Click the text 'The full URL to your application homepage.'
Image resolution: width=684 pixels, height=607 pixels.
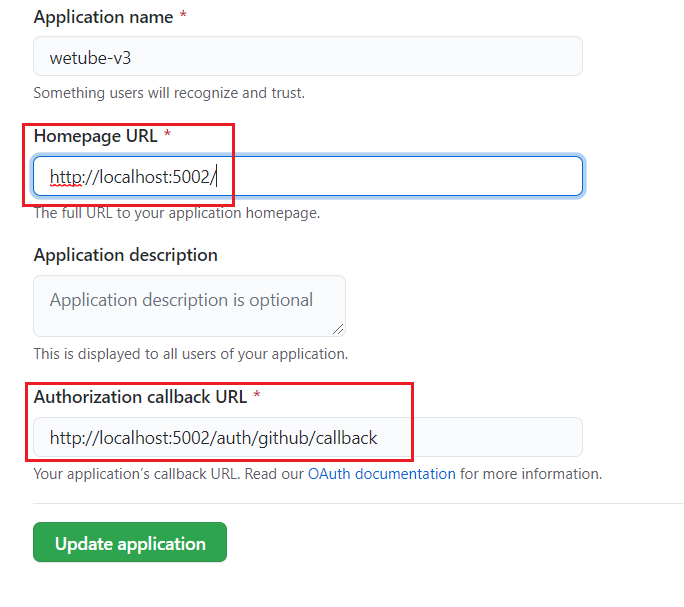pyautogui.click(x=177, y=213)
